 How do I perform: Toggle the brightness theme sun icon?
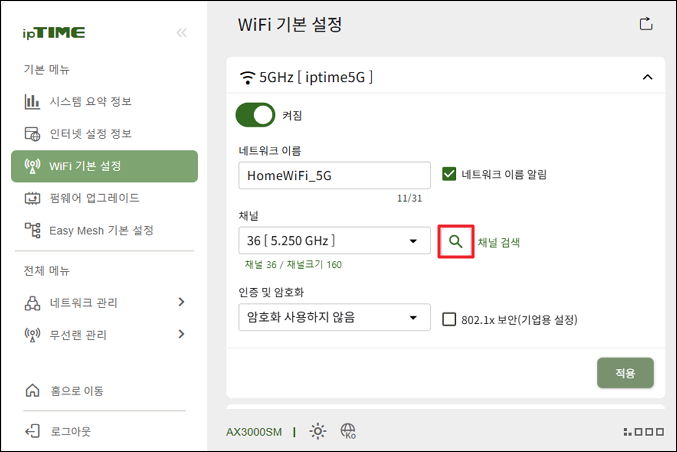click(x=318, y=431)
